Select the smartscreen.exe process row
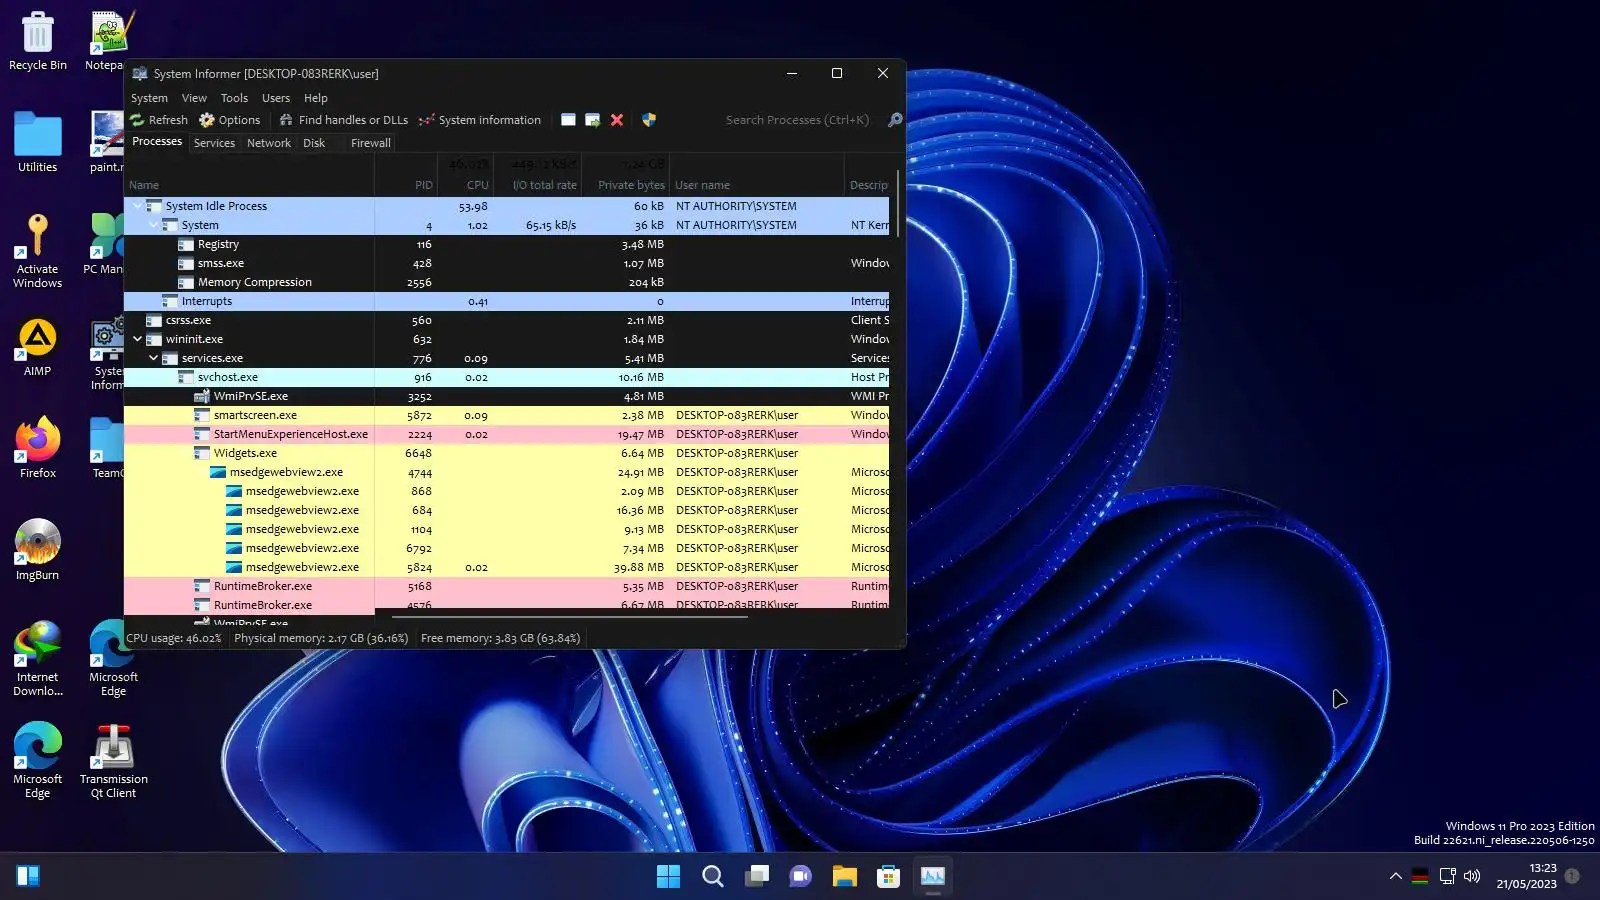 (x=507, y=415)
